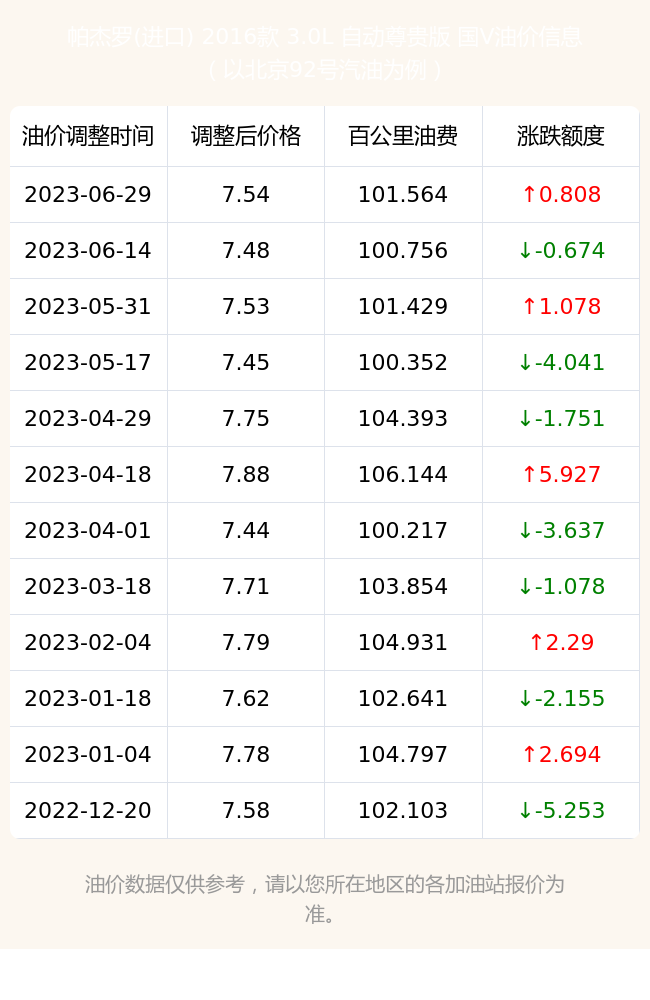
Task: Click the 调整后价格 column header
Action: coord(246,136)
